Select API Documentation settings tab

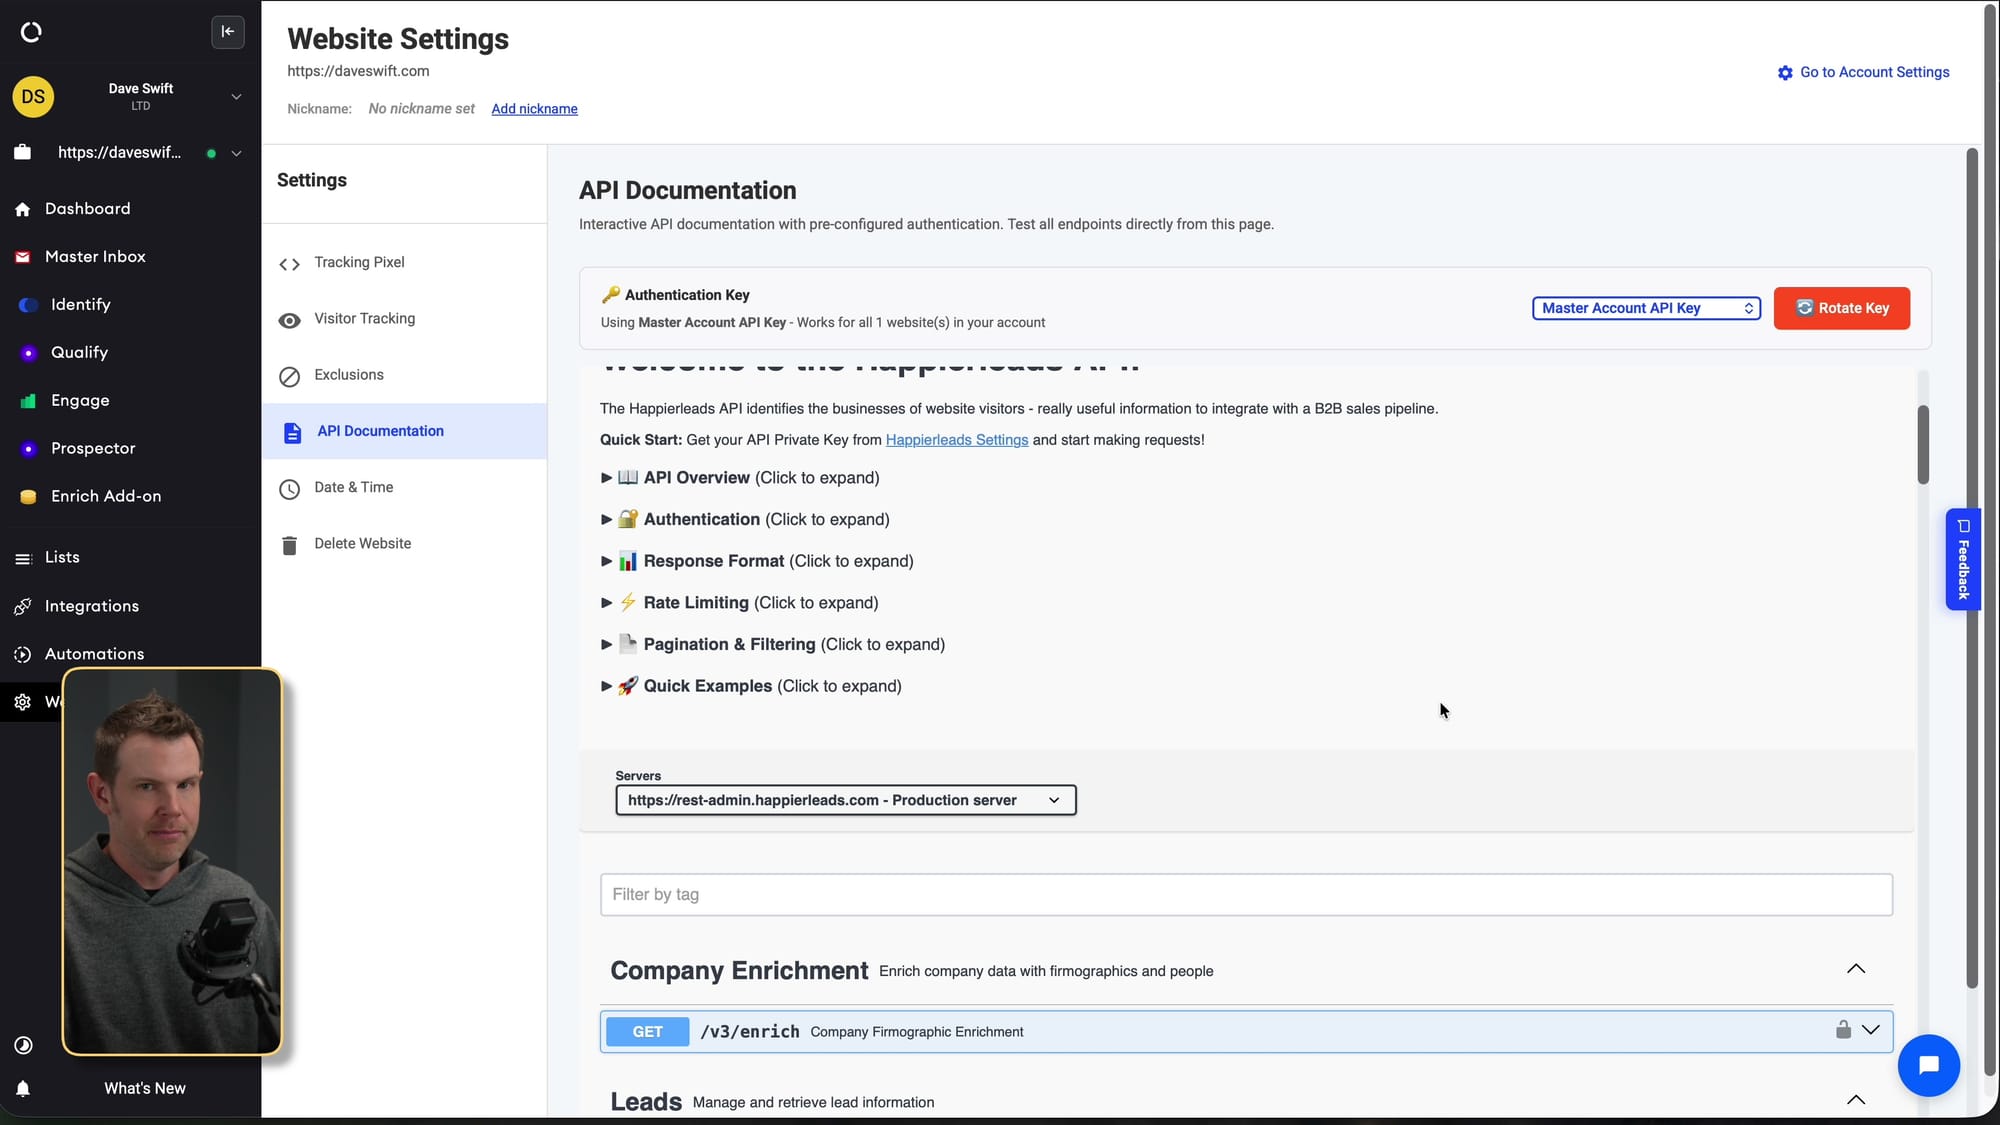point(404,431)
